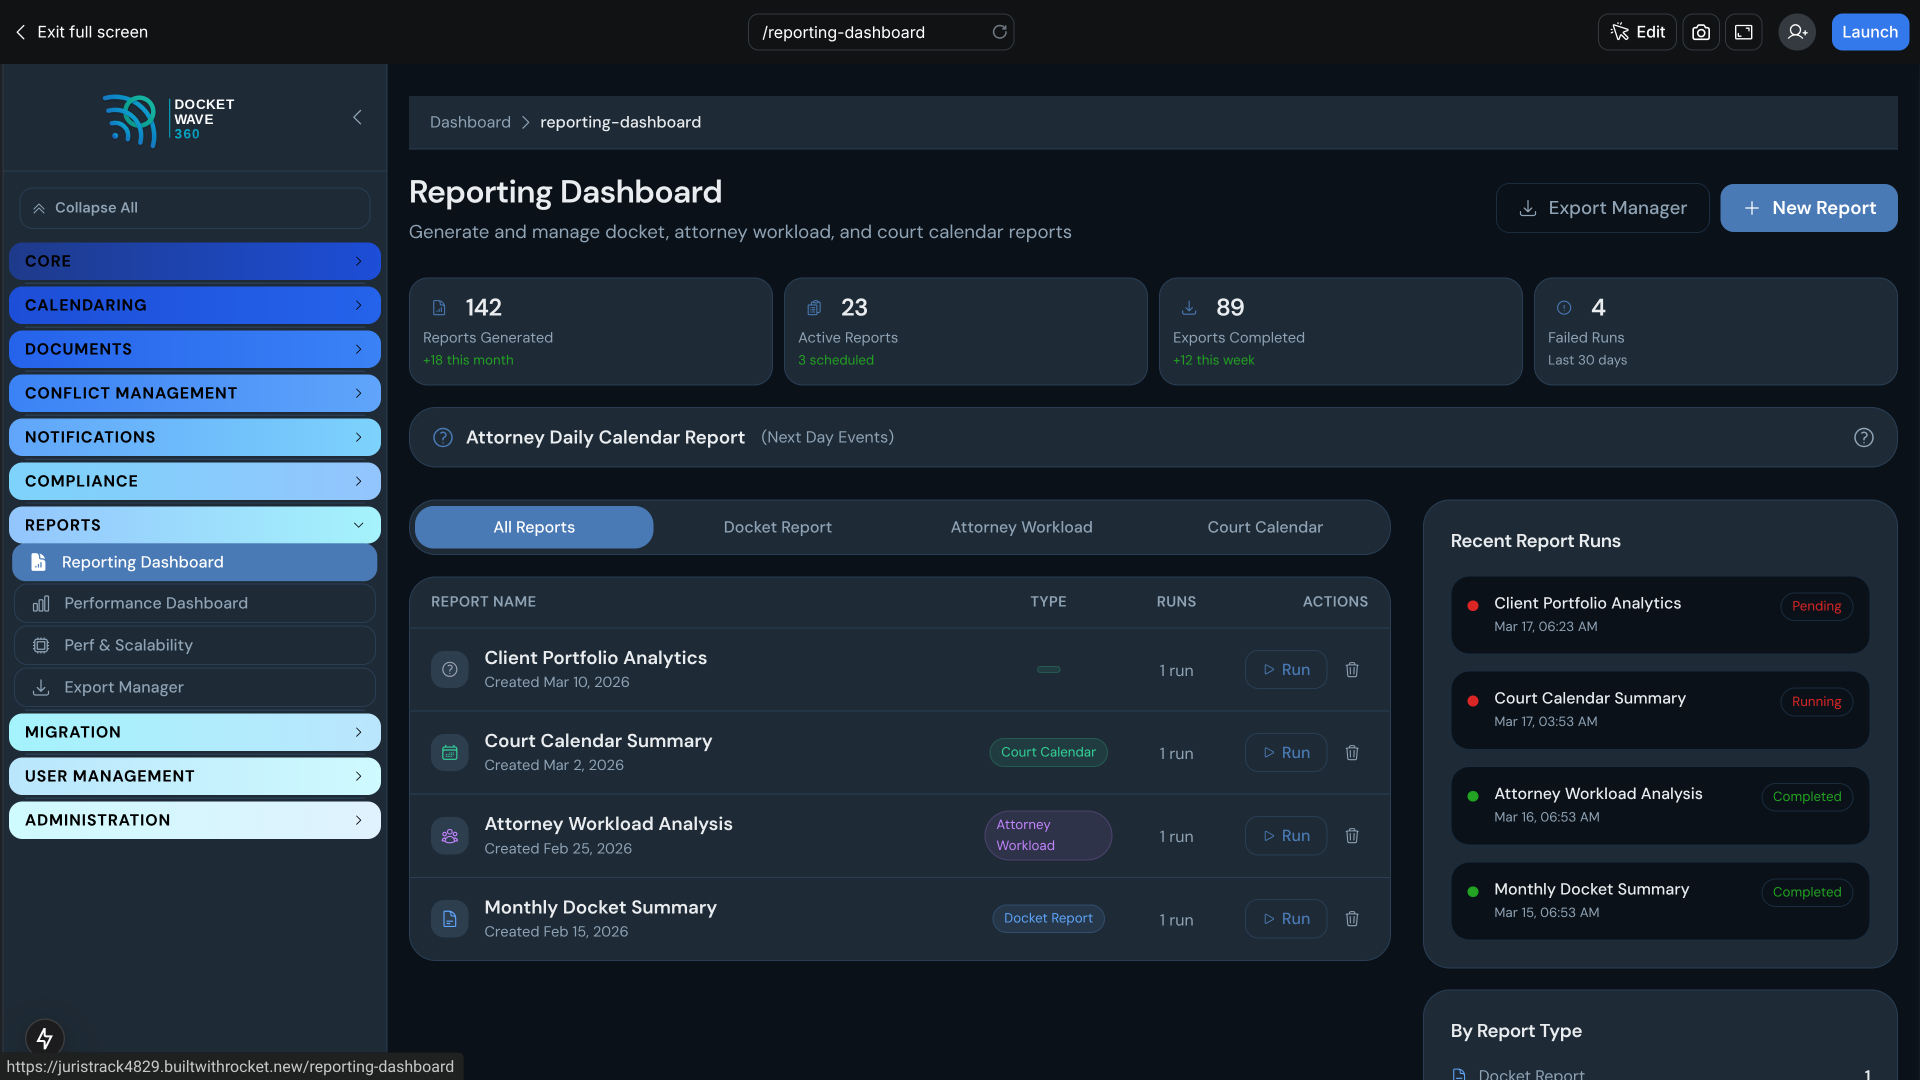
Task: Expand the ADMINISTRATION sidebar section
Action: (194, 820)
